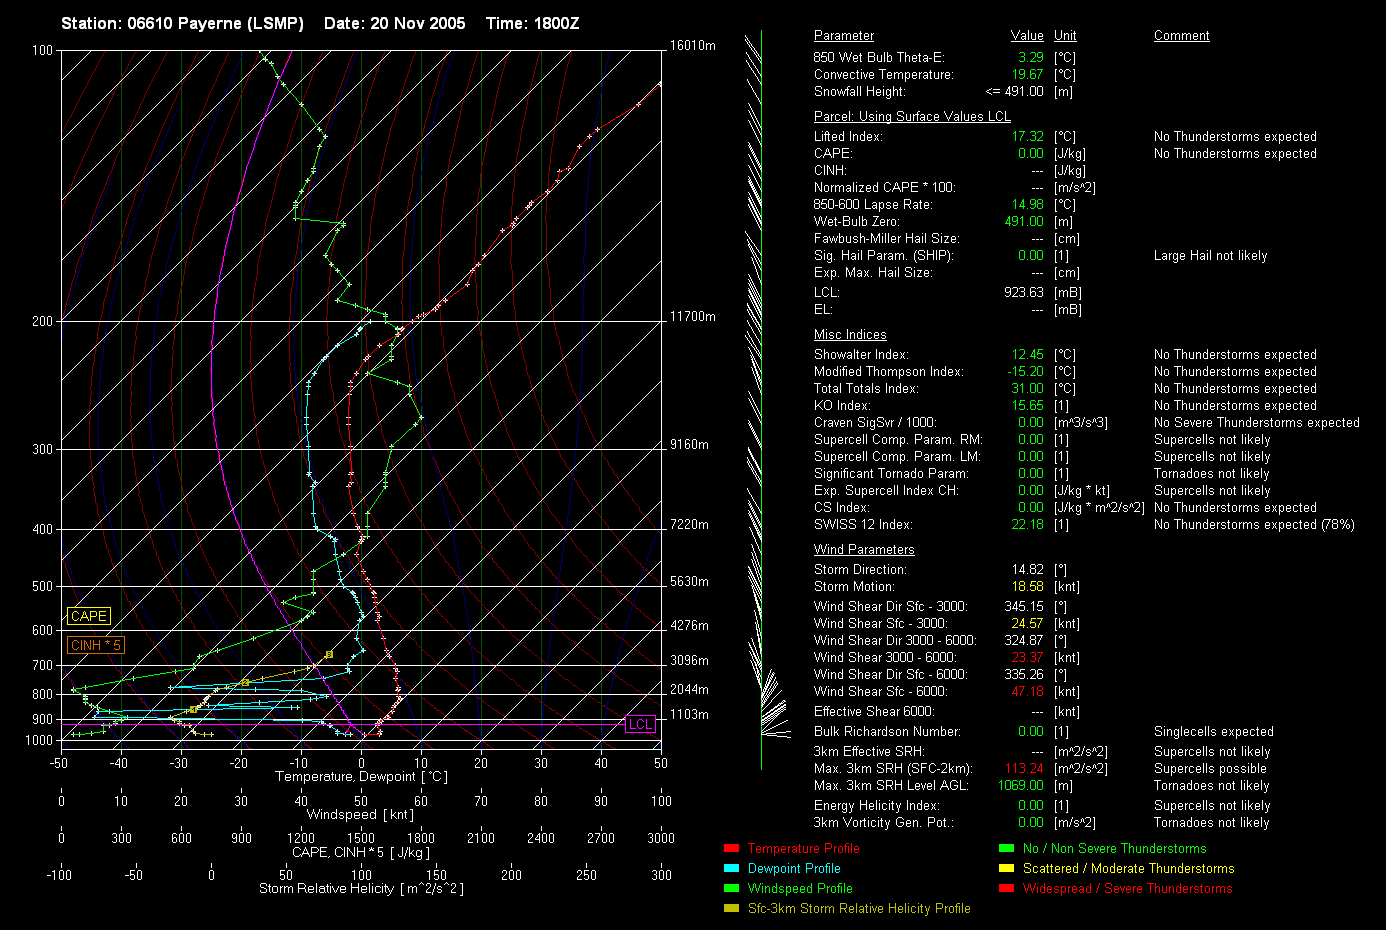Click the Snowfall Height value '<= 491.00'

tap(1015, 91)
